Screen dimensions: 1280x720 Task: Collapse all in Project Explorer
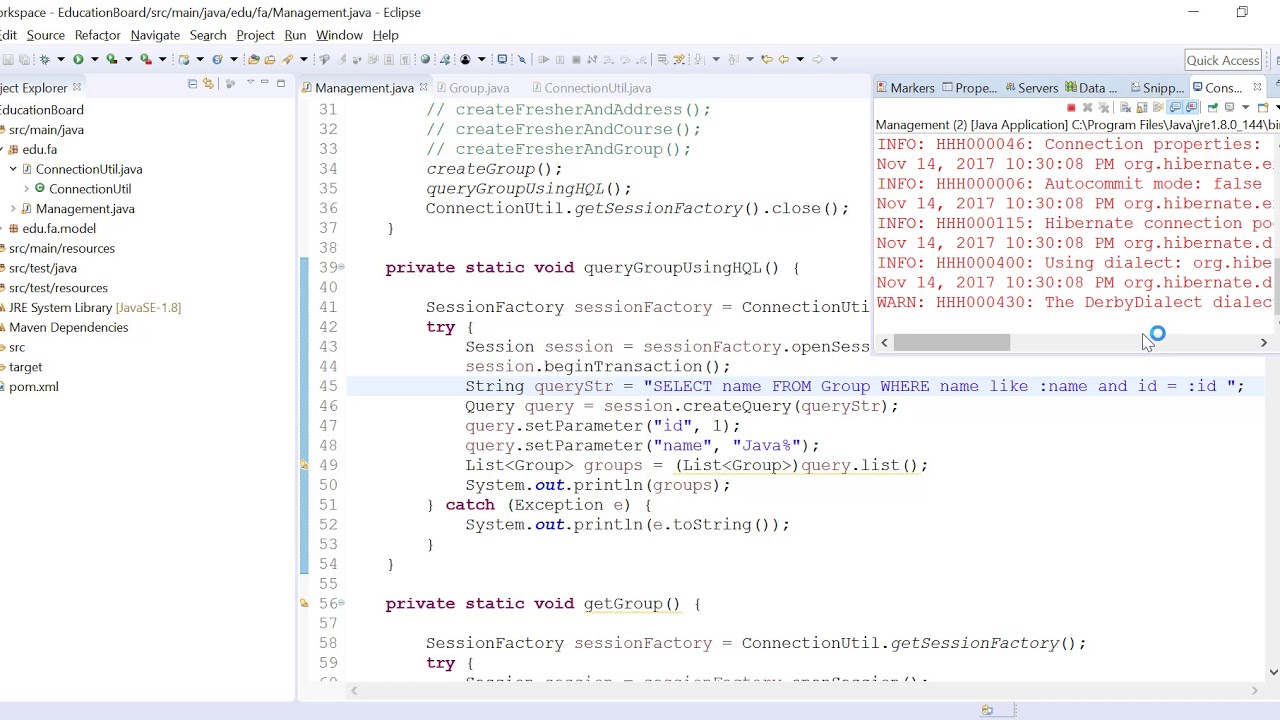(192, 83)
